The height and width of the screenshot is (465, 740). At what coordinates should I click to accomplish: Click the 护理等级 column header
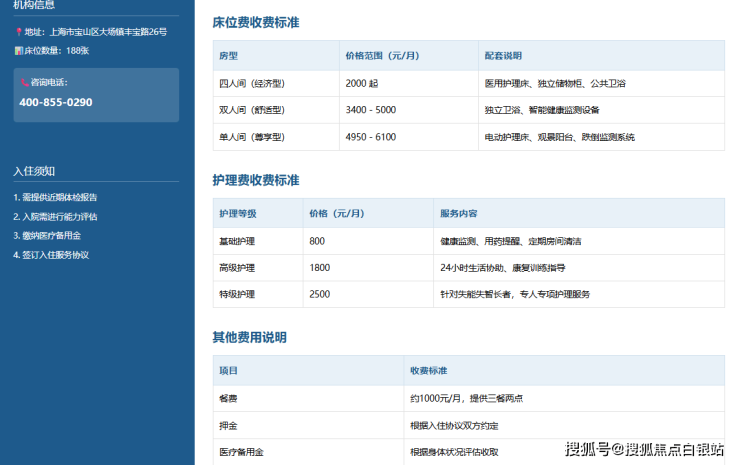258,213
